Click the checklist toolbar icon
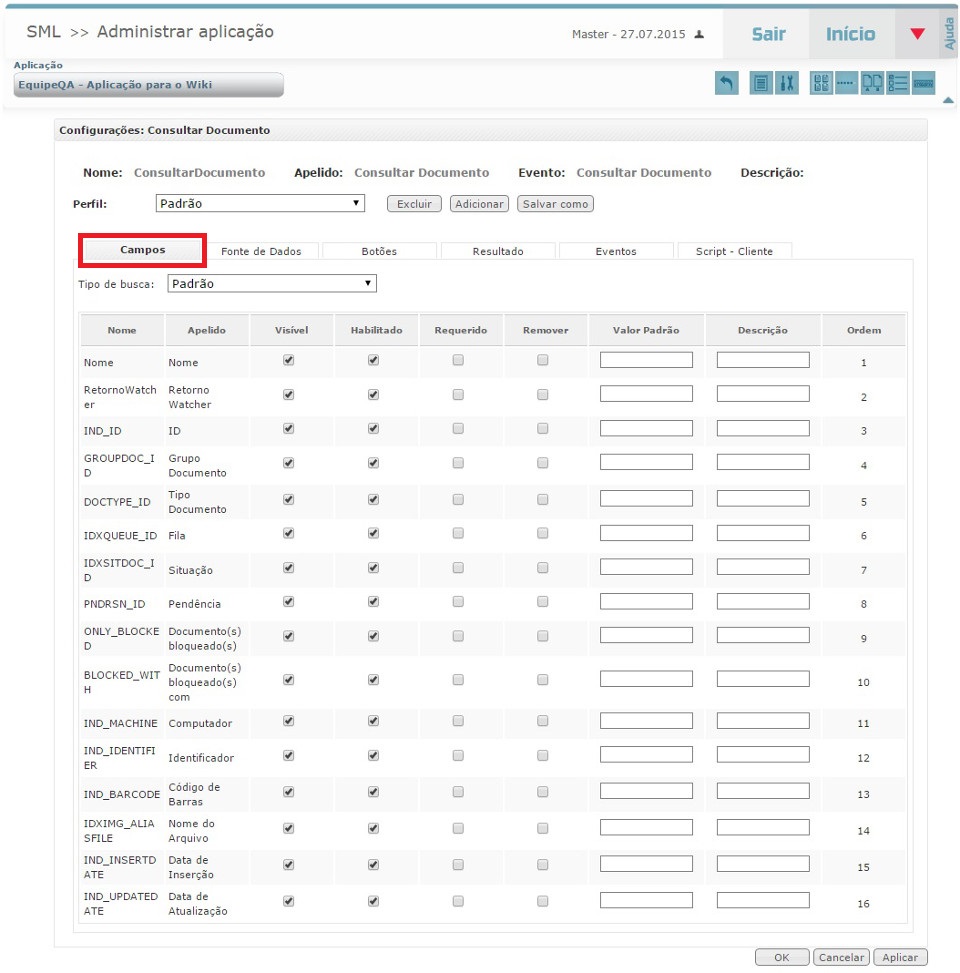The height and width of the screenshot is (973, 960). [x=897, y=85]
